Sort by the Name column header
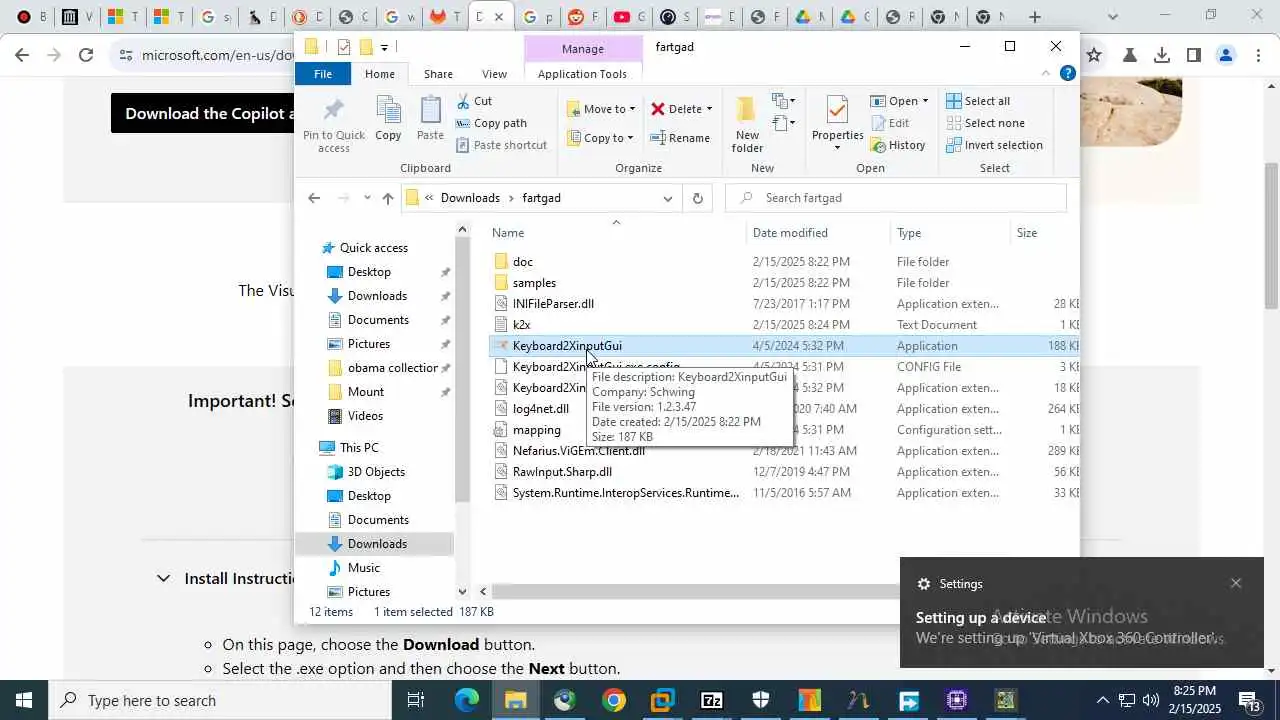 508,233
